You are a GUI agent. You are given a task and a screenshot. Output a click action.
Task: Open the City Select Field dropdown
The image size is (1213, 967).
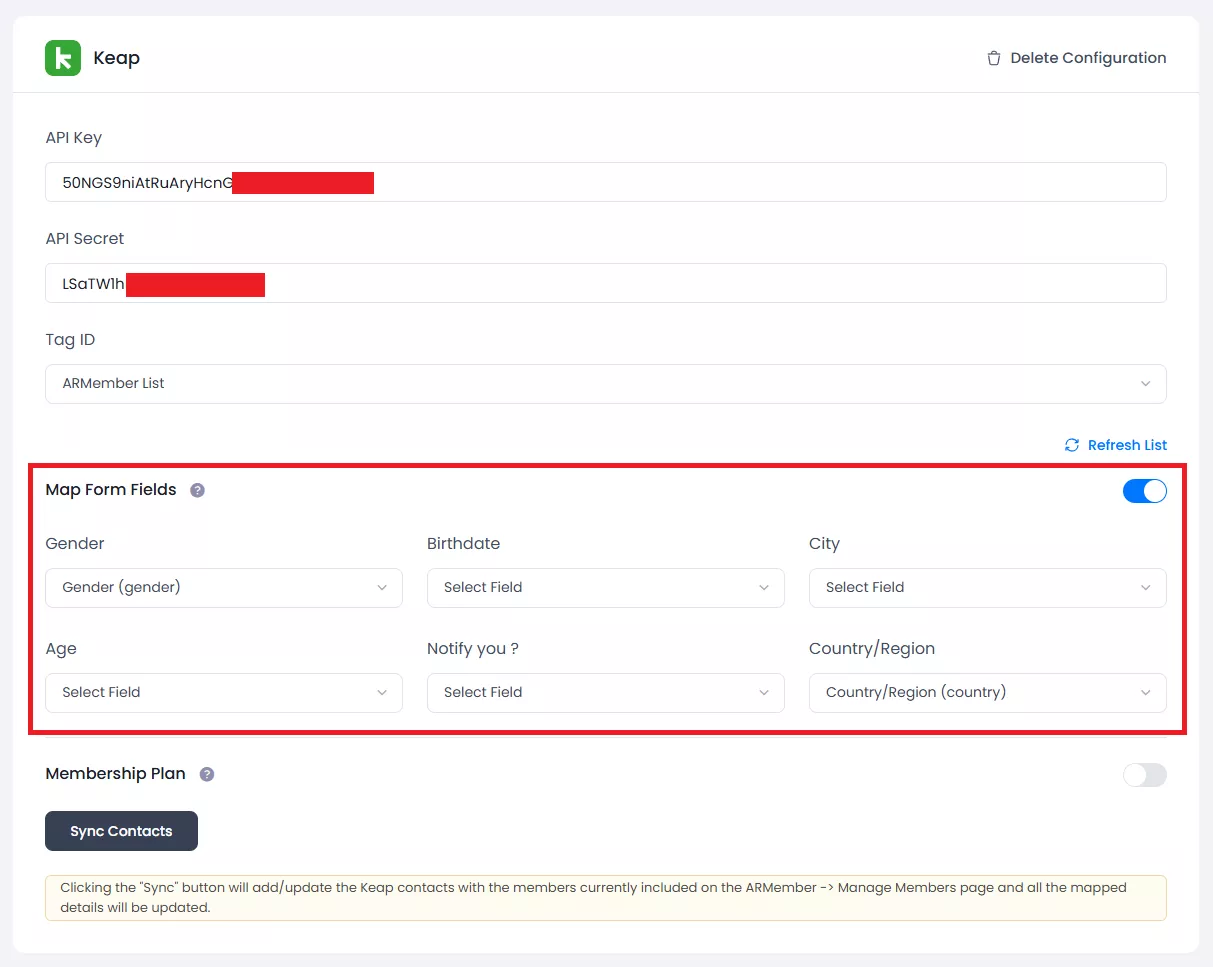tap(987, 588)
